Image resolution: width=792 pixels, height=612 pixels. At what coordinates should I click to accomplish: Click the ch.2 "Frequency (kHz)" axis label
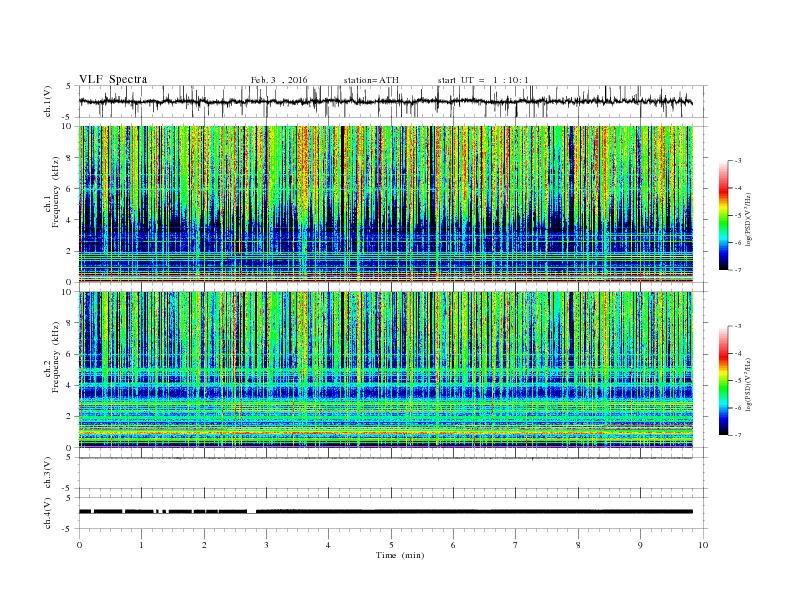click(x=55, y=357)
